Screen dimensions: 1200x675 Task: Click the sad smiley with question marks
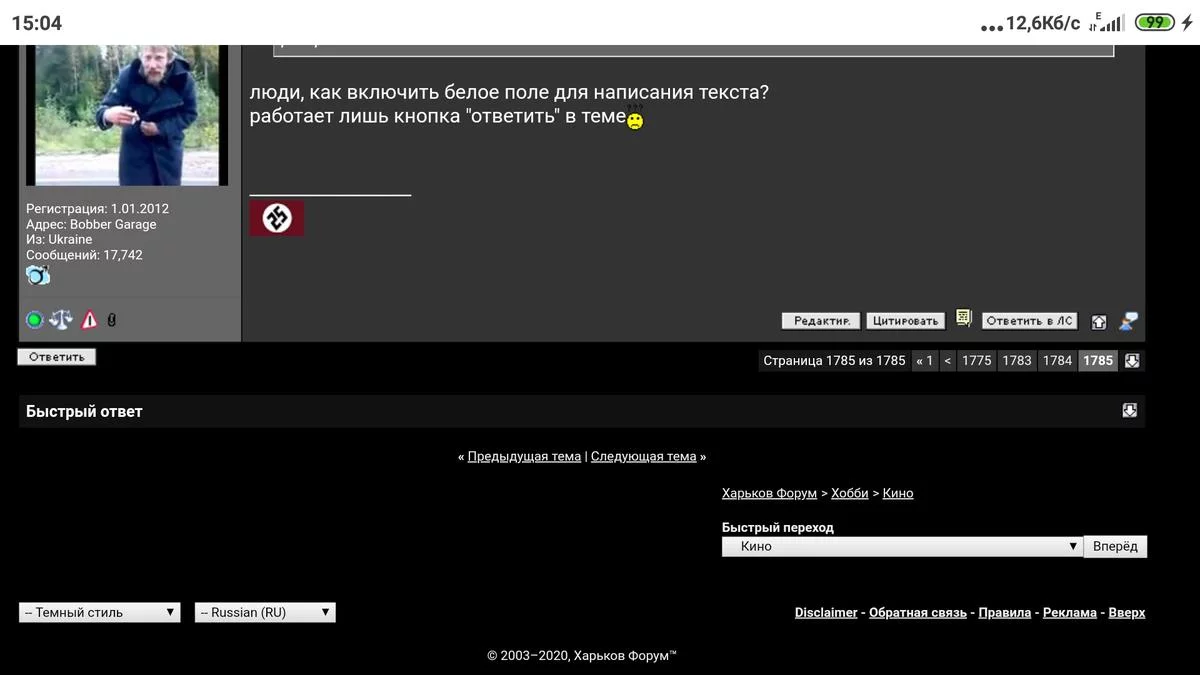635,118
